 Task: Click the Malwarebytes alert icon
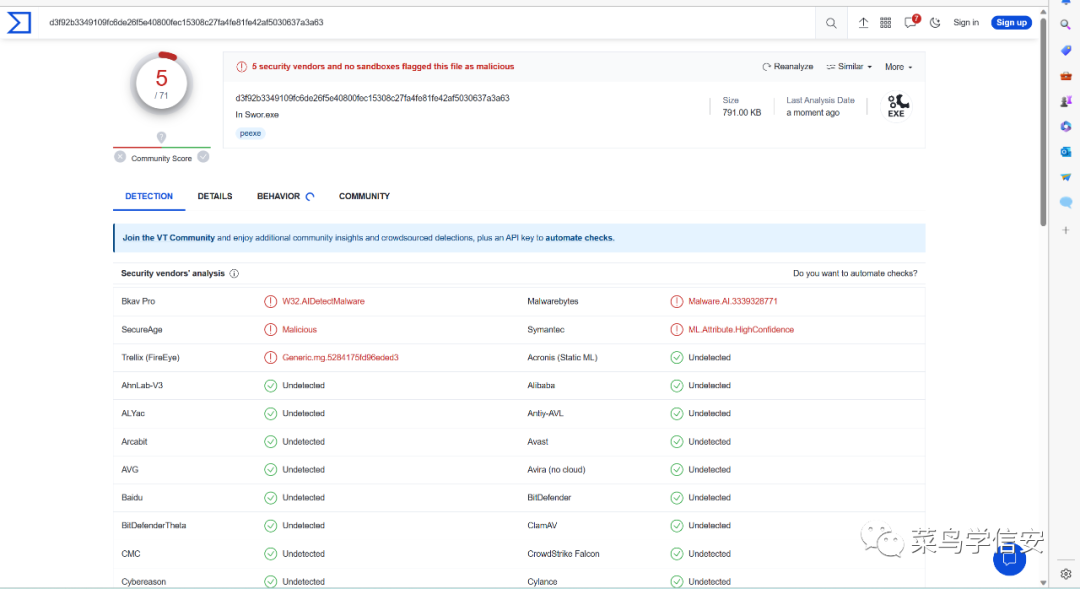tap(677, 302)
